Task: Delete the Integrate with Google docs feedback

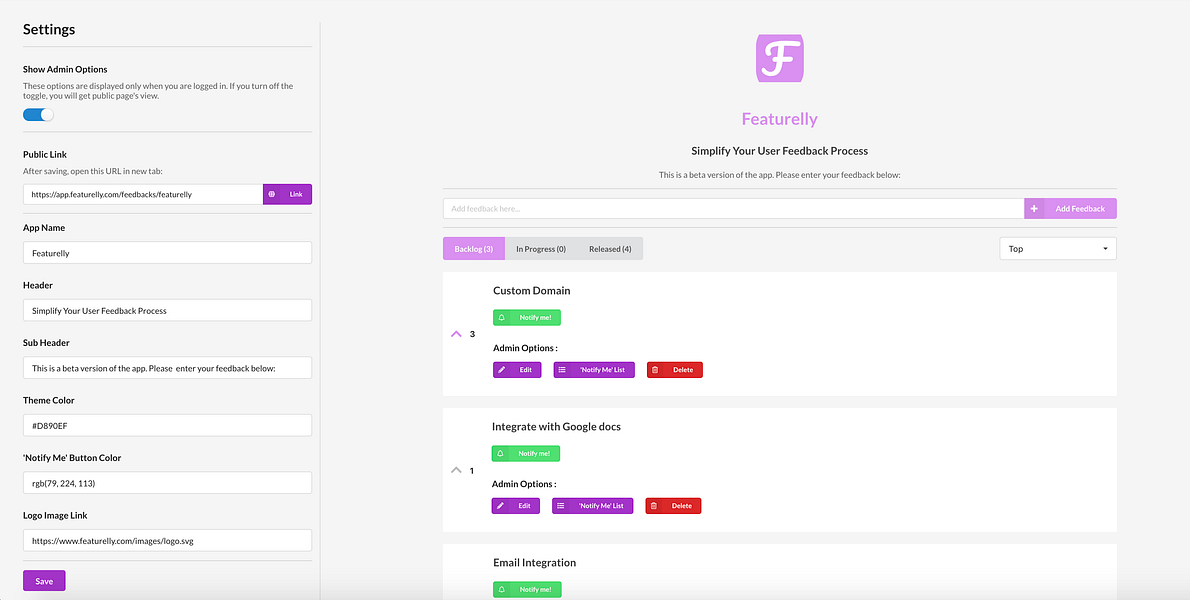Action: click(x=673, y=506)
